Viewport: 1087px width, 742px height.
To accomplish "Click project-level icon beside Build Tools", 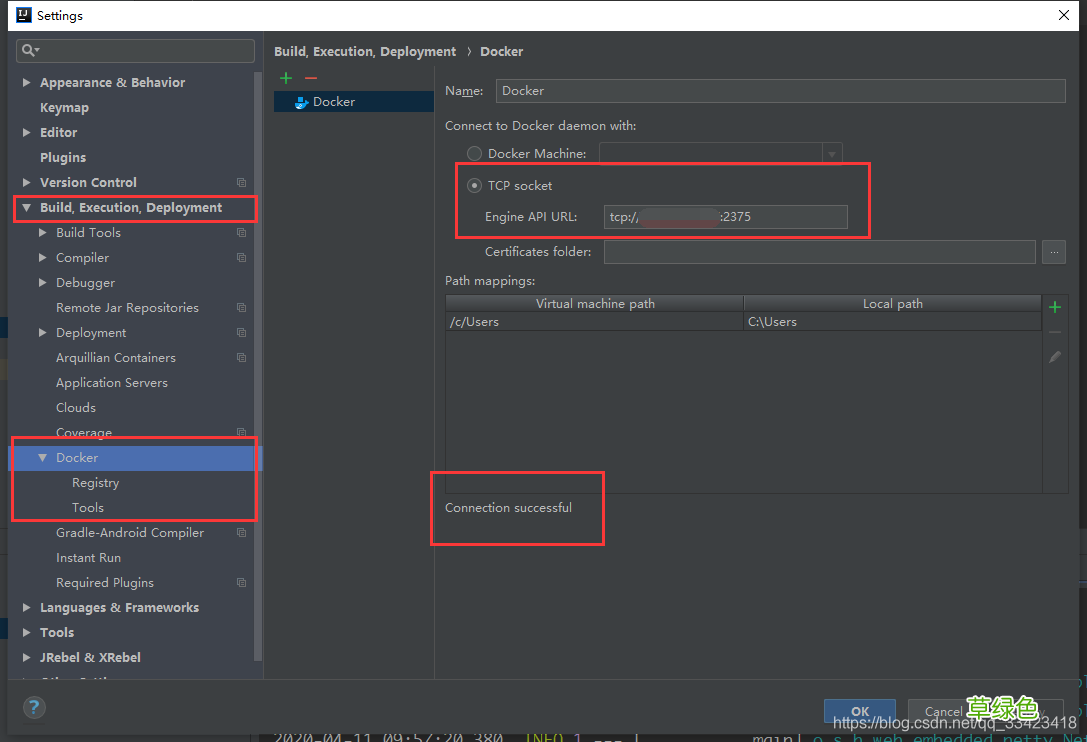I will pyautogui.click(x=241, y=232).
